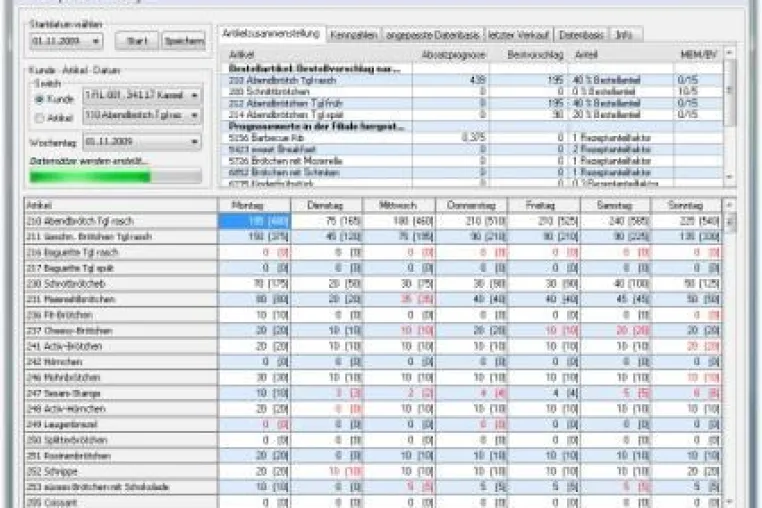
Task: Select row 6852 Brötchen mit Schinken
Action: click(470, 173)
